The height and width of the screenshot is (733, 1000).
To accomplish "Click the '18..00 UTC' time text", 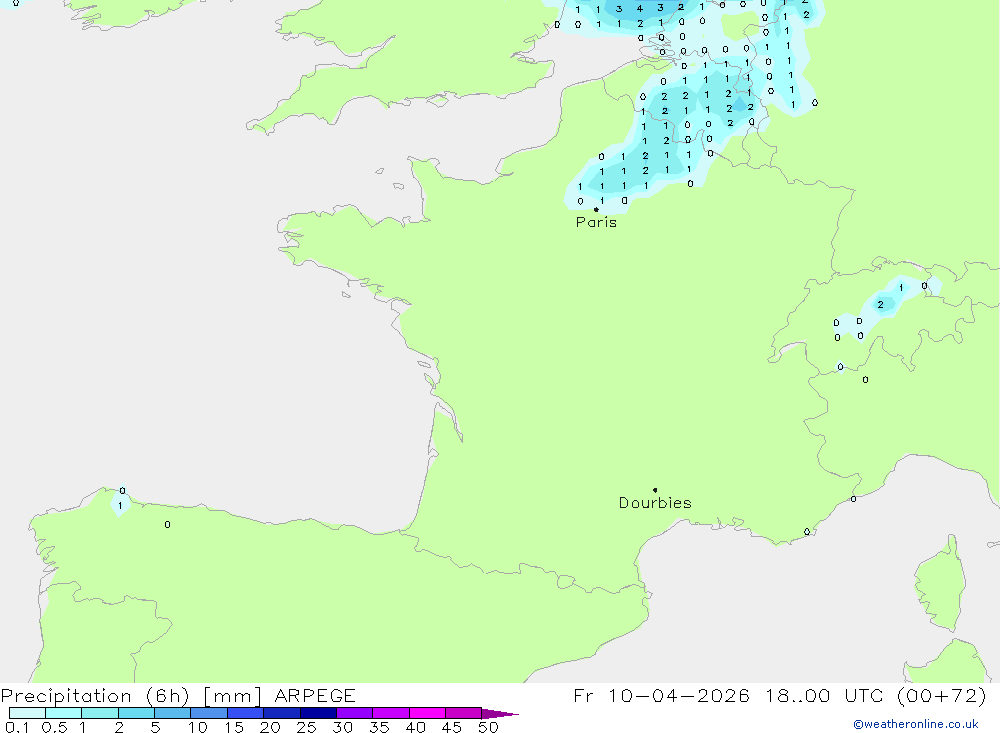I will [823, 695].
